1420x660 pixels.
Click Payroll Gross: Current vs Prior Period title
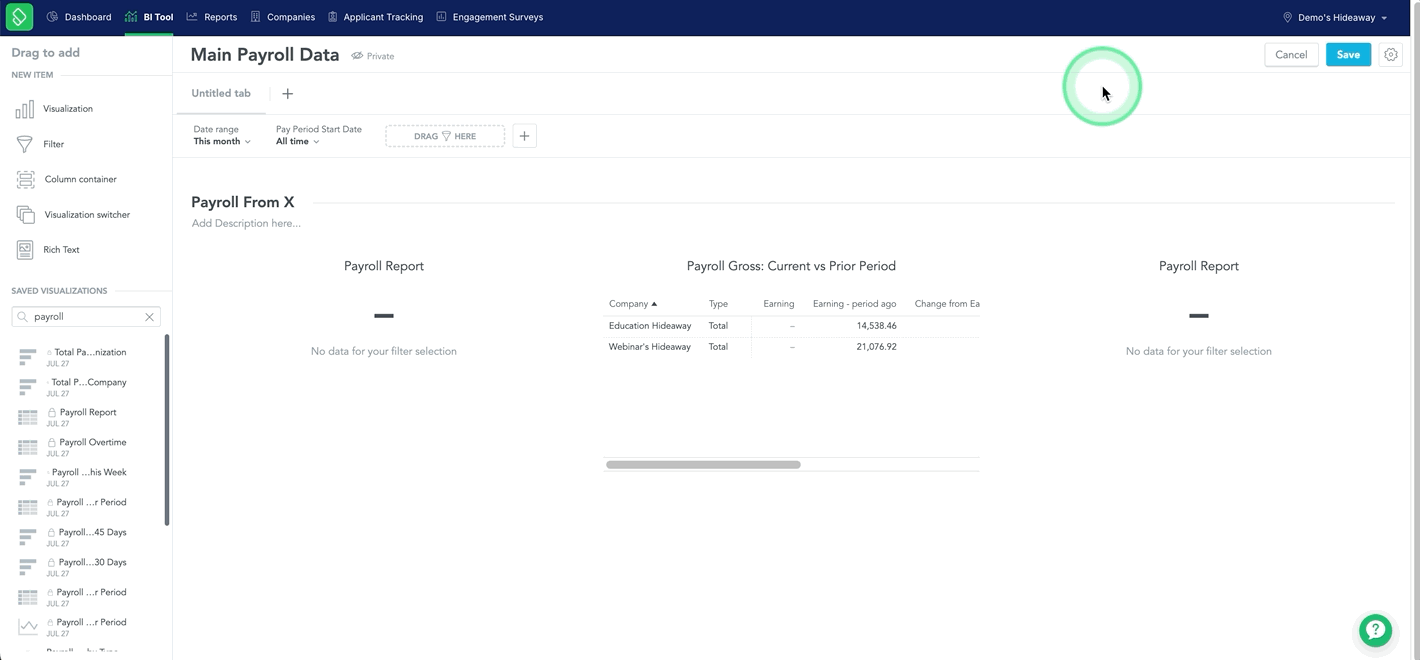tap(791, 266)
